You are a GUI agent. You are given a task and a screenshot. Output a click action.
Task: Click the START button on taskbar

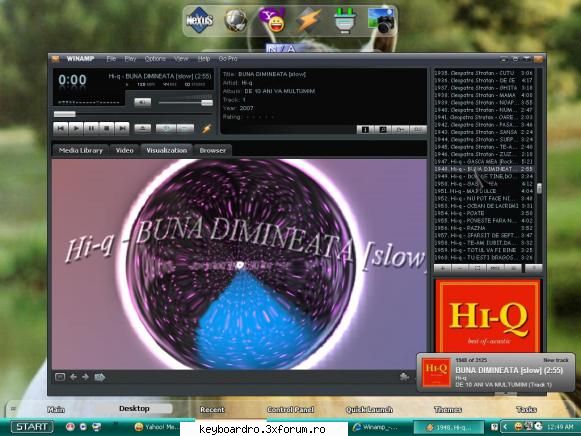pyautogui.click(x=32, y=427)
